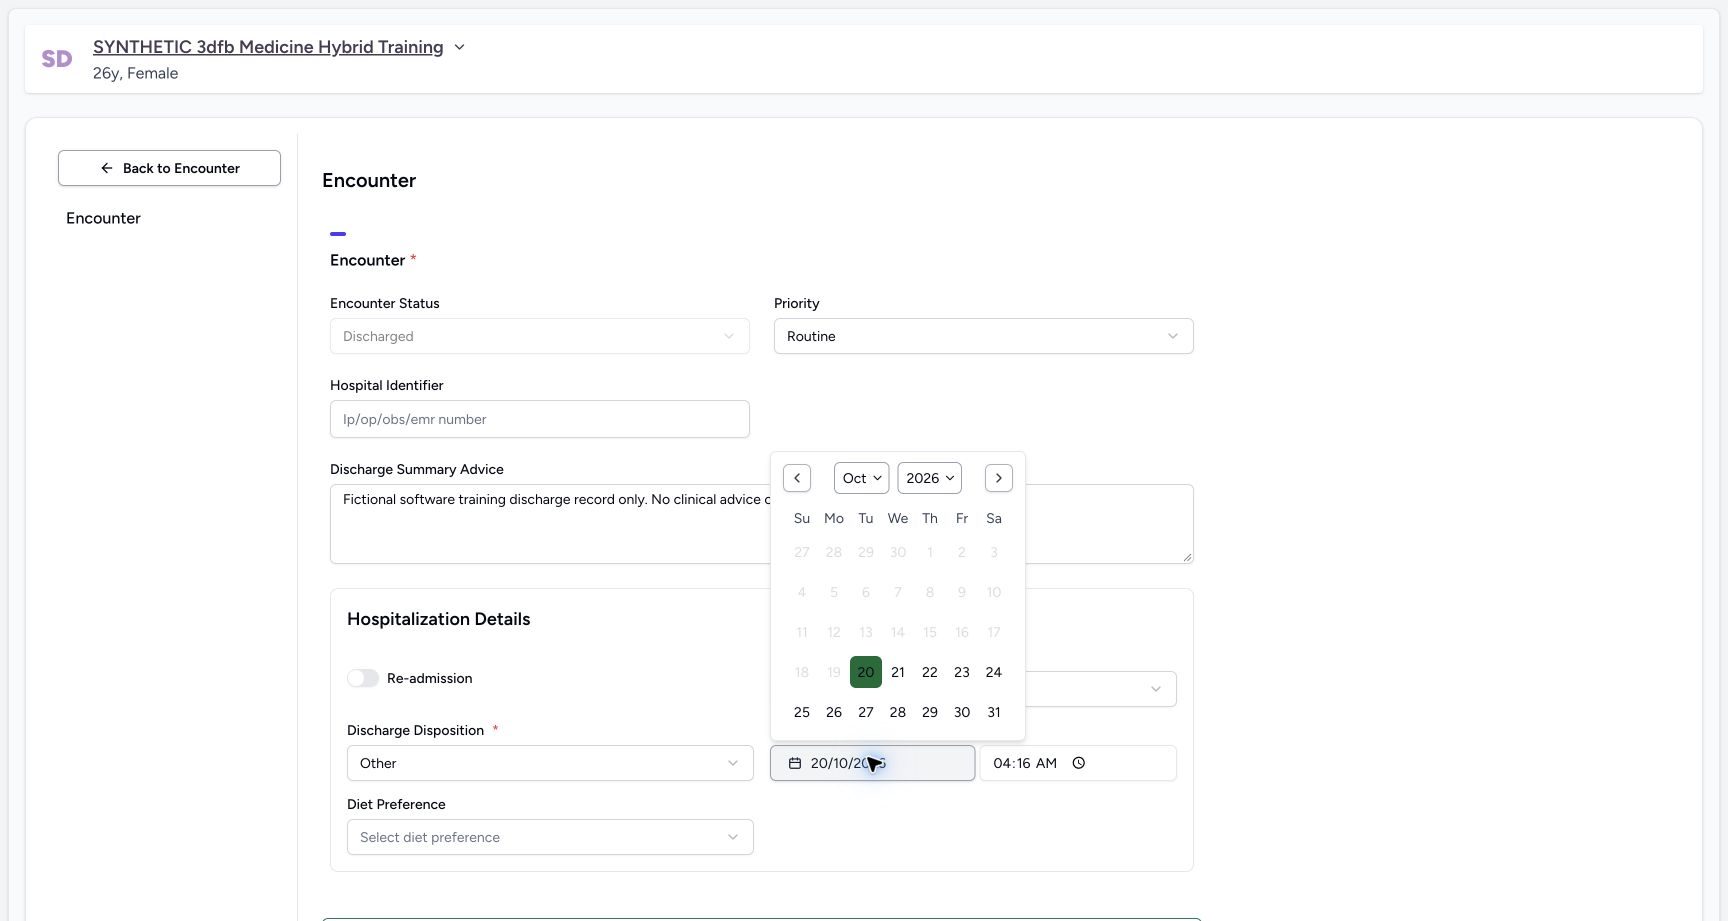This screenshot has width=1728, height=921.
Task: Select October 24 in the calendar
Action: pos(994,672)
